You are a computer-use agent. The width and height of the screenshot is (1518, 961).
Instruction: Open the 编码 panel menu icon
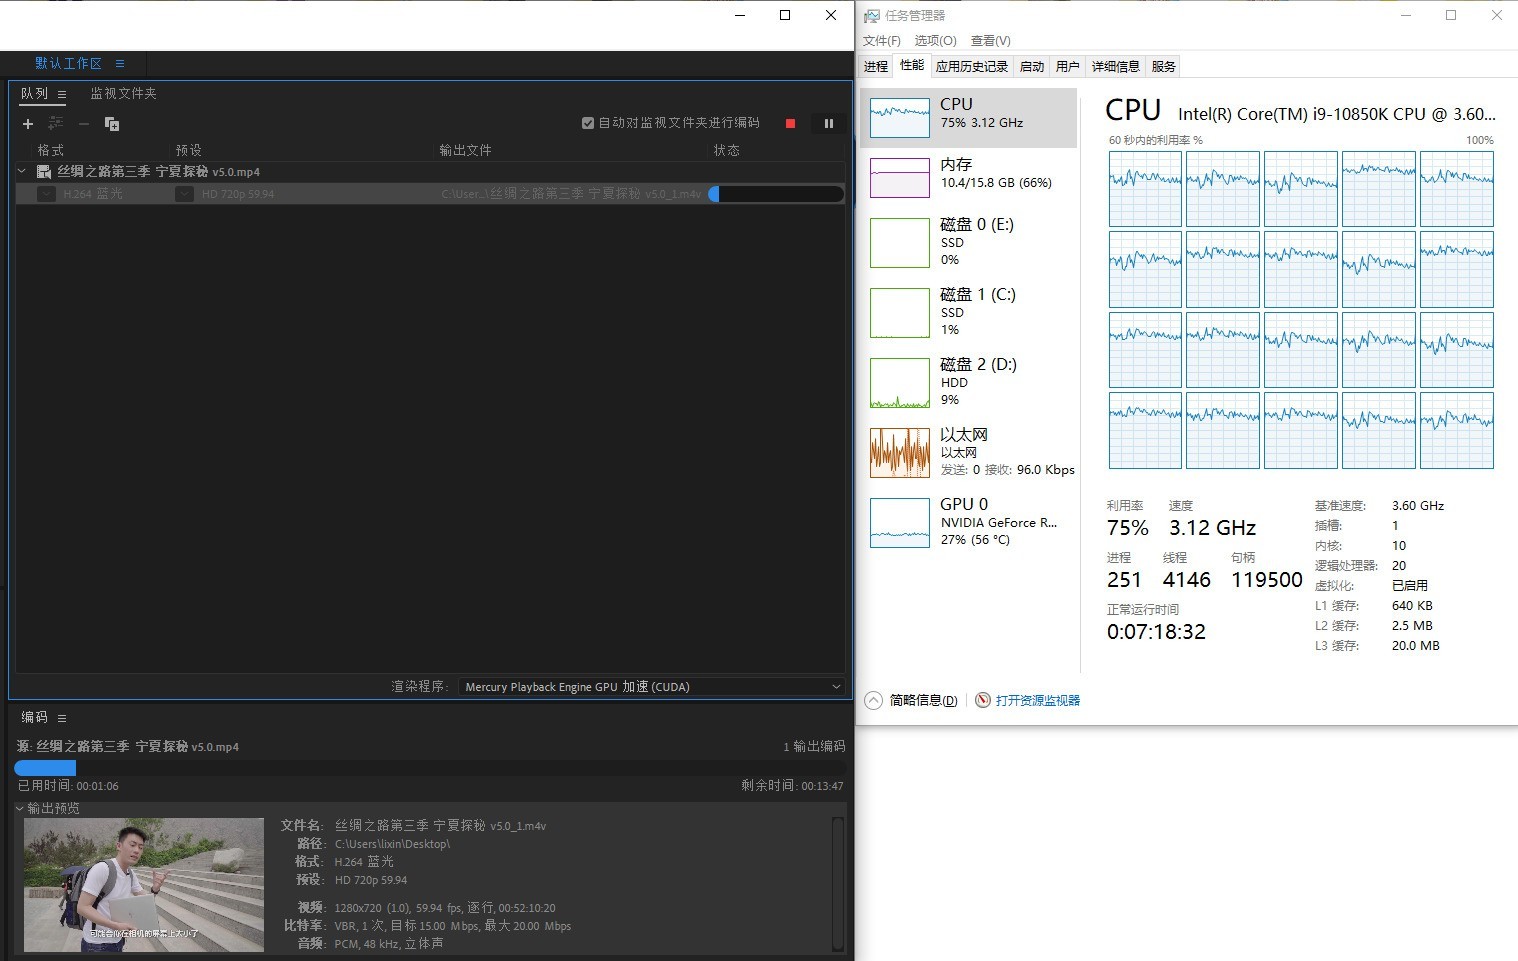62,718
